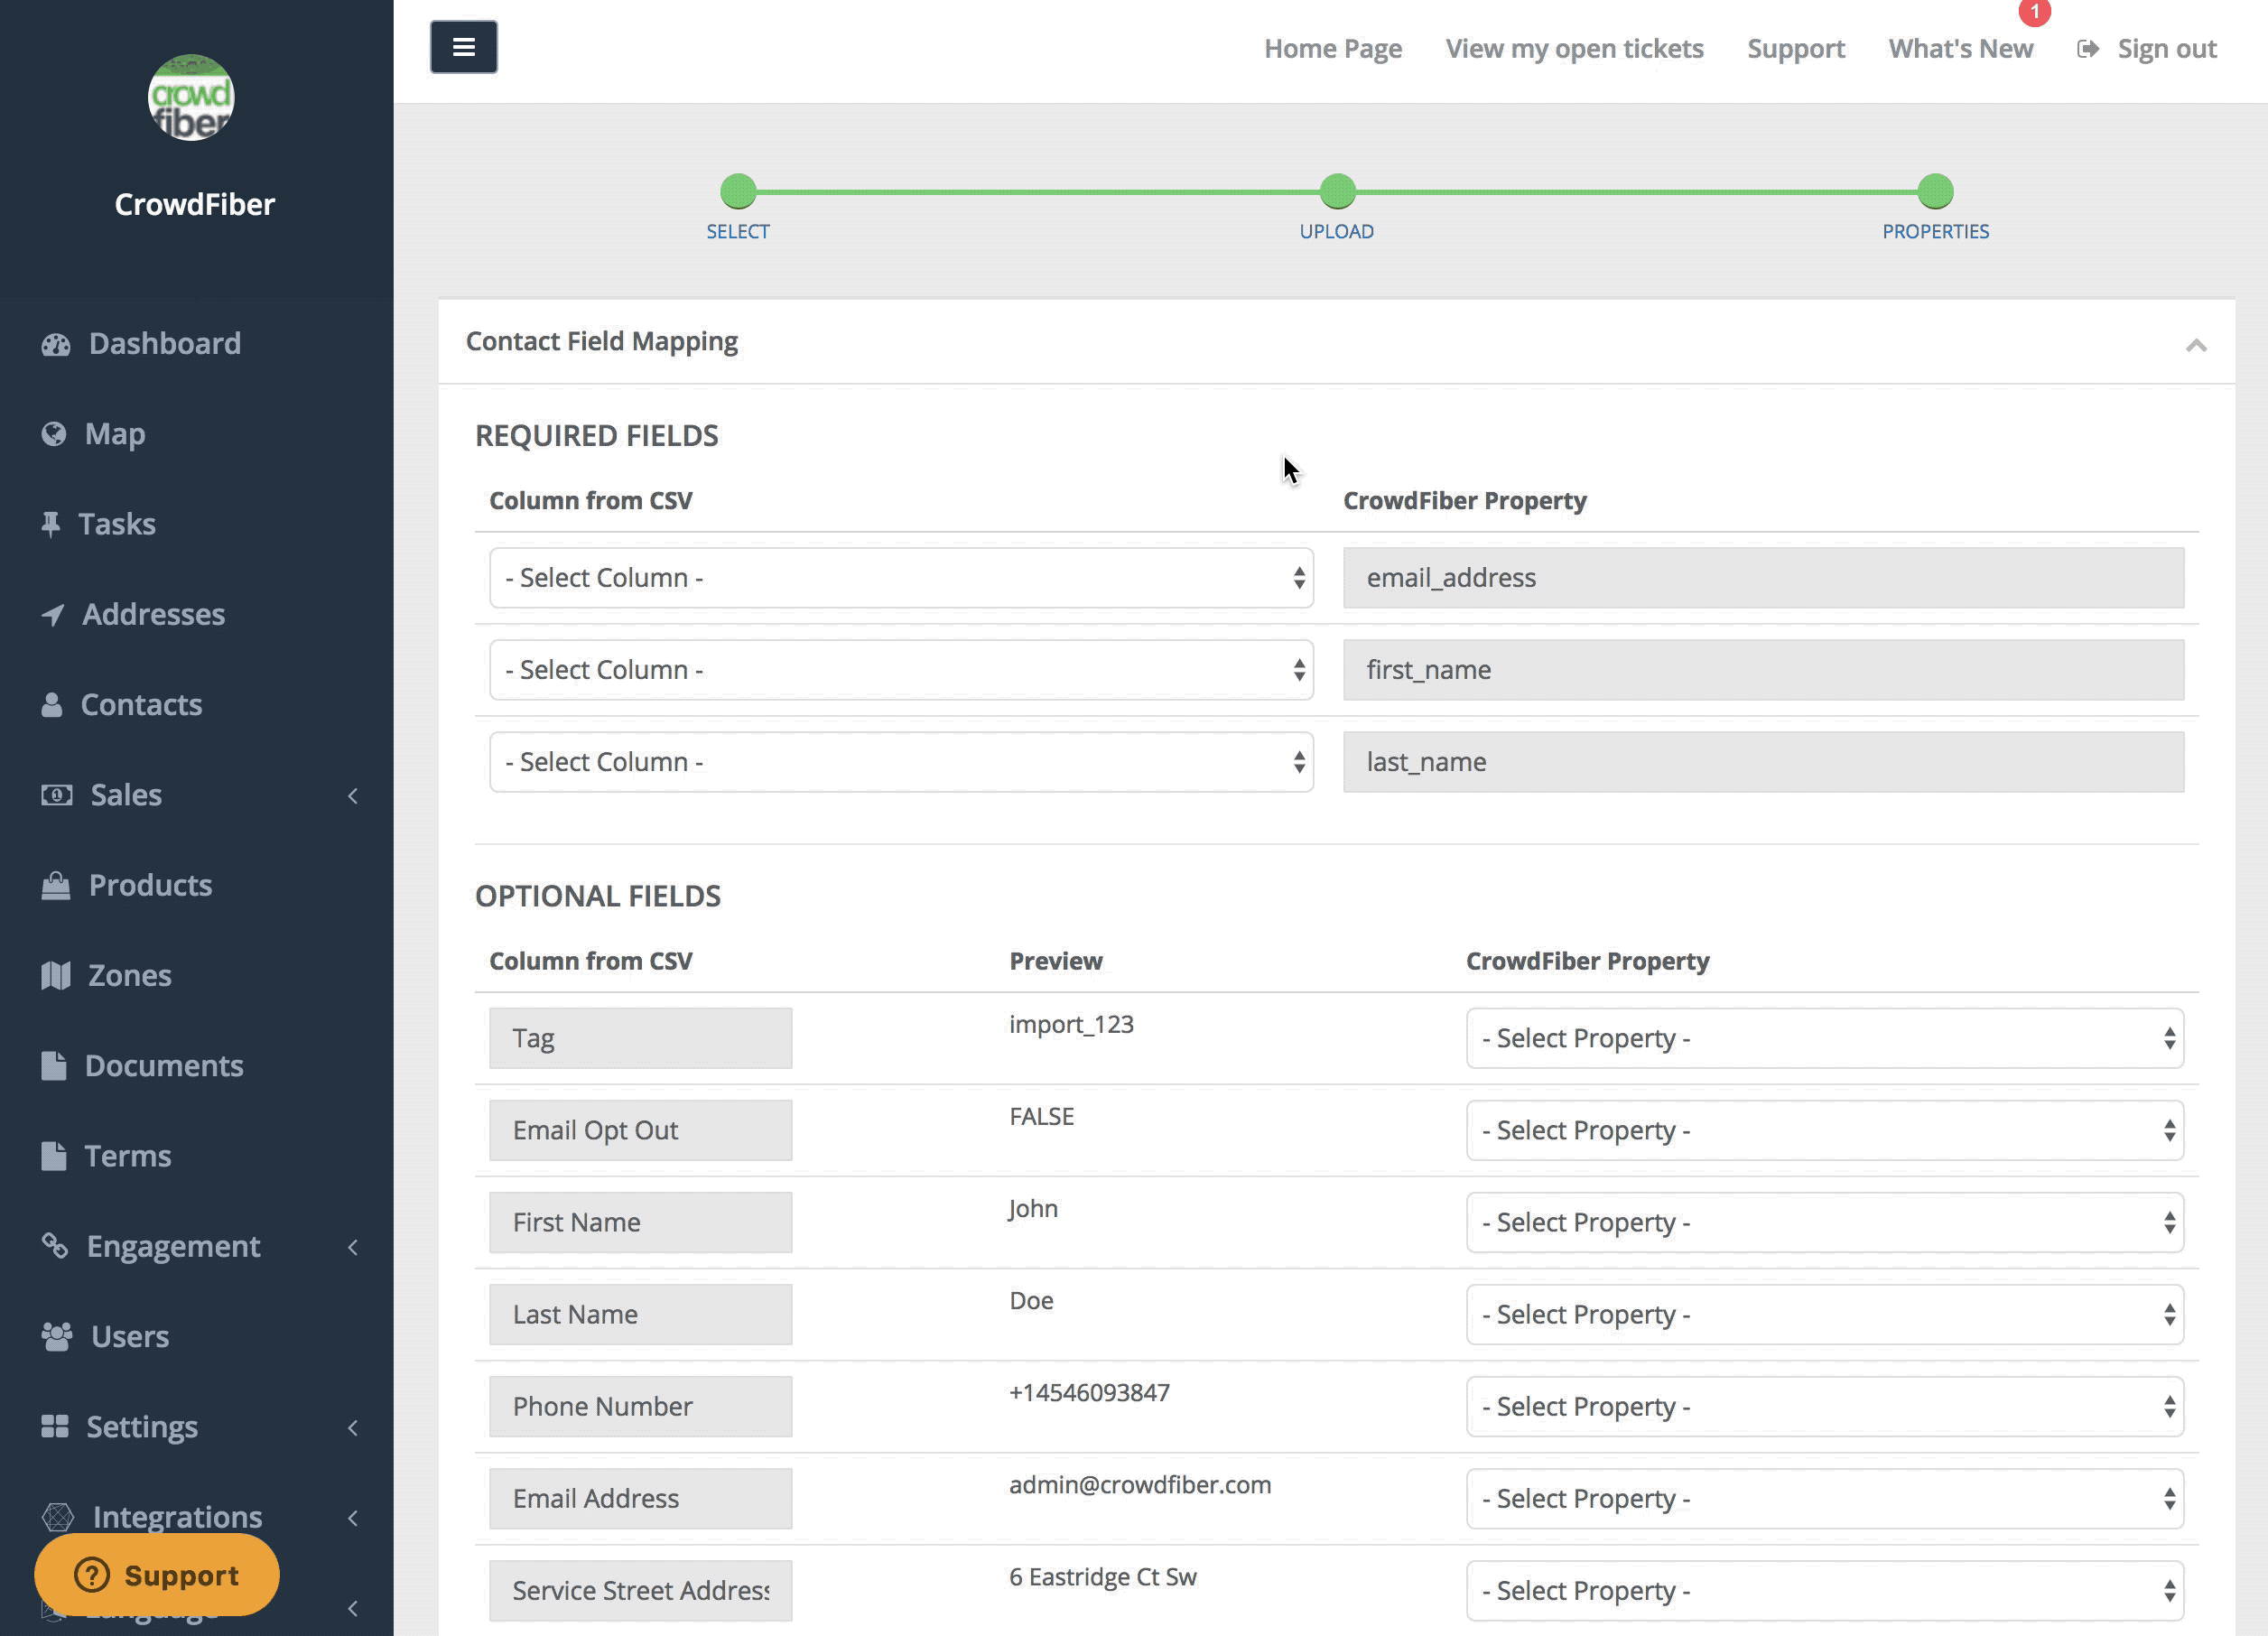Open What's New in top navigation
This screenshot has height=1636, width=2268.
tap(1960, 48)
